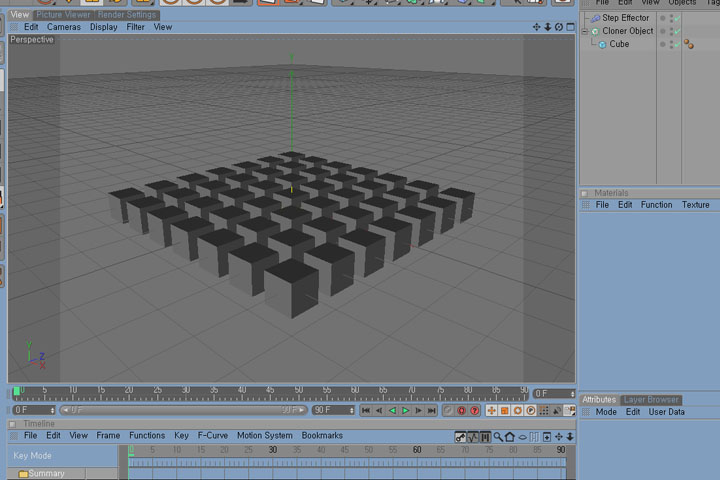This screenshot has height=480, width=720.
Task: Open viewport Filter menu
Action: coord(135,27)
